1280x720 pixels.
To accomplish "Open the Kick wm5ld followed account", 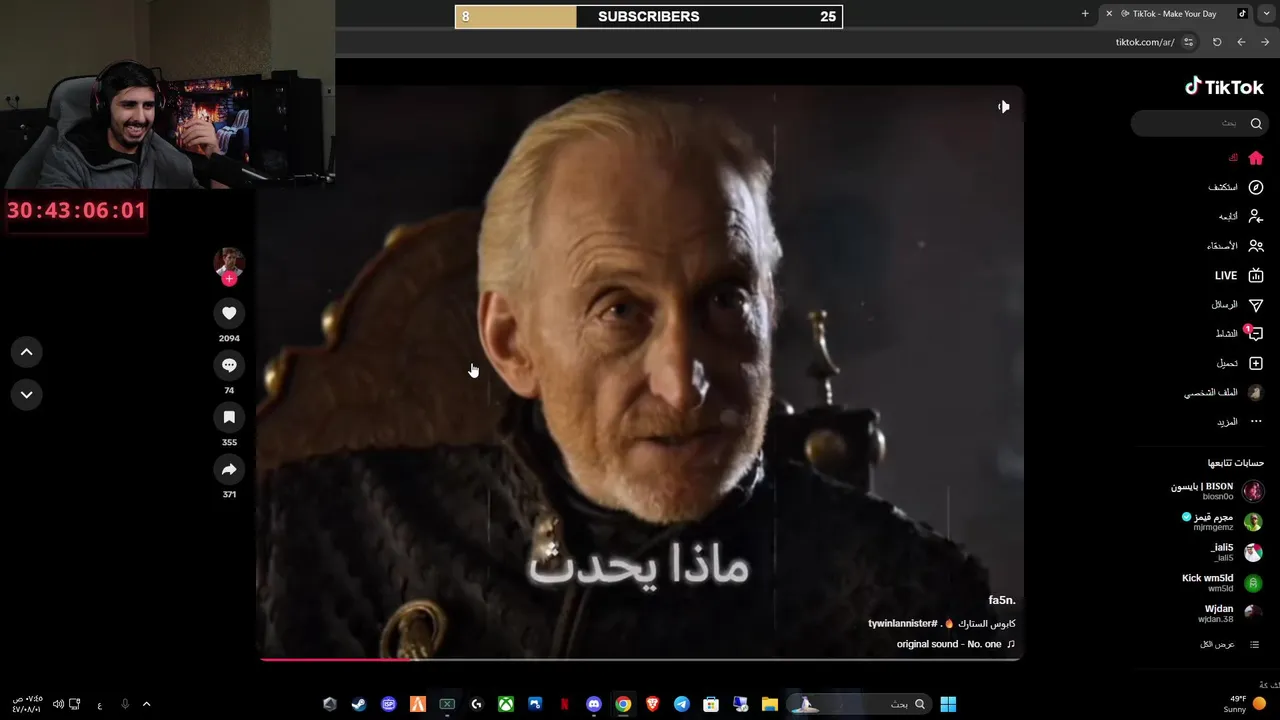I will (1222, 583).
